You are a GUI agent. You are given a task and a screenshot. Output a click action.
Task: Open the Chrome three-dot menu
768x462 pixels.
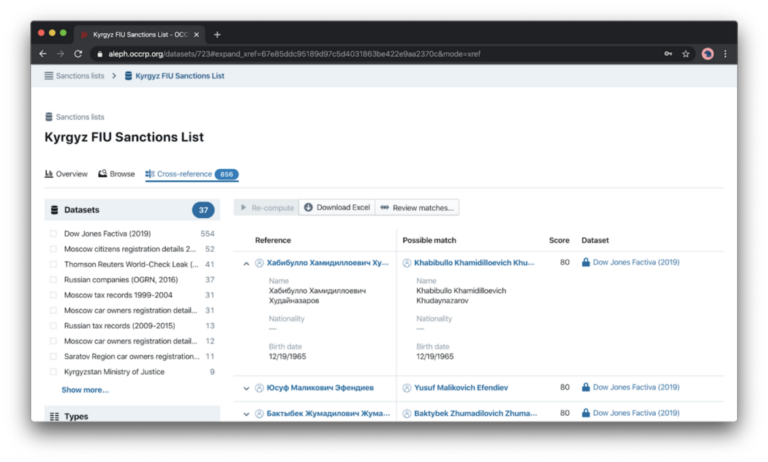coord(725,54)
